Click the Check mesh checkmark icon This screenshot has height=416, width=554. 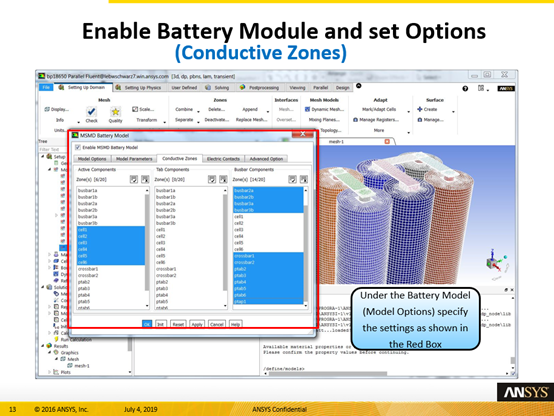pos(91,112)
